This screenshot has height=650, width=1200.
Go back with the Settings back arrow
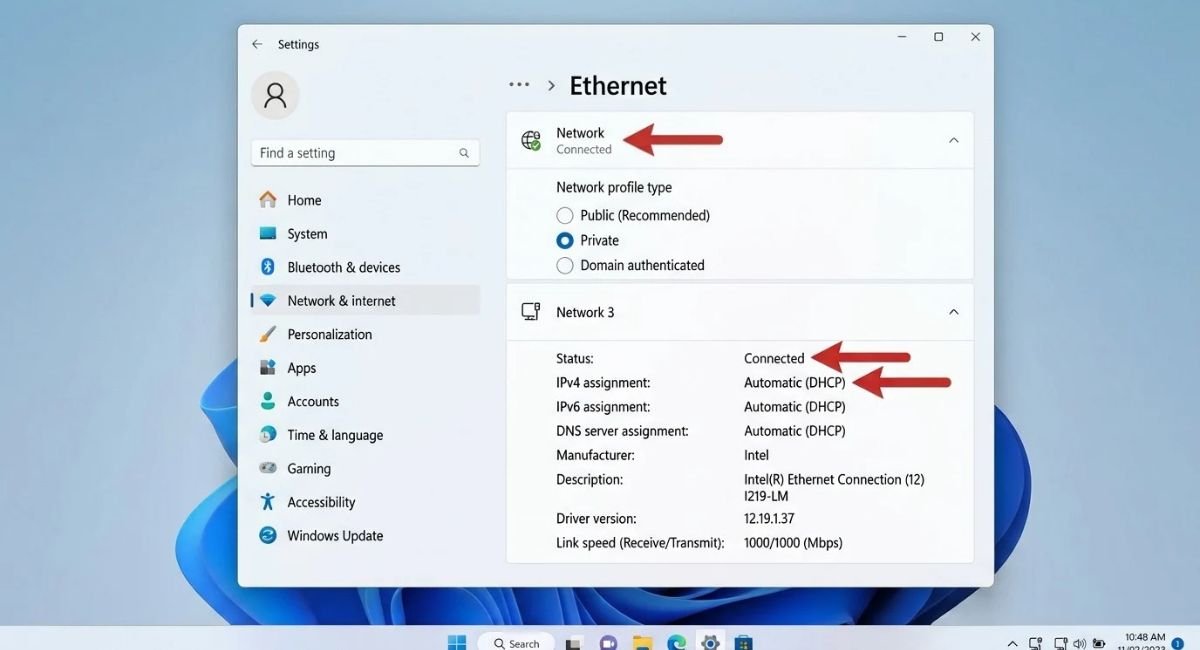(x=257, y=44)
